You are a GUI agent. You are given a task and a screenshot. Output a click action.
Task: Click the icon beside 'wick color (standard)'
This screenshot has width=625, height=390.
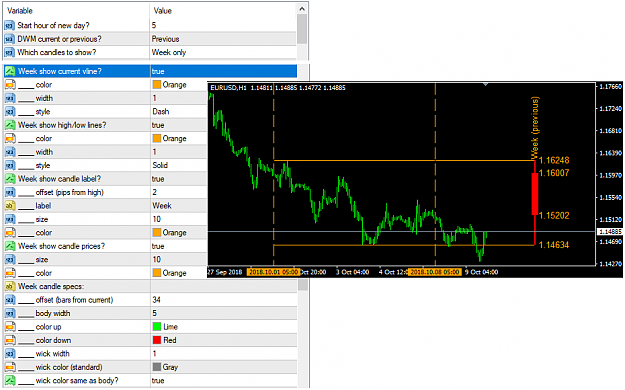click(10, 367)
